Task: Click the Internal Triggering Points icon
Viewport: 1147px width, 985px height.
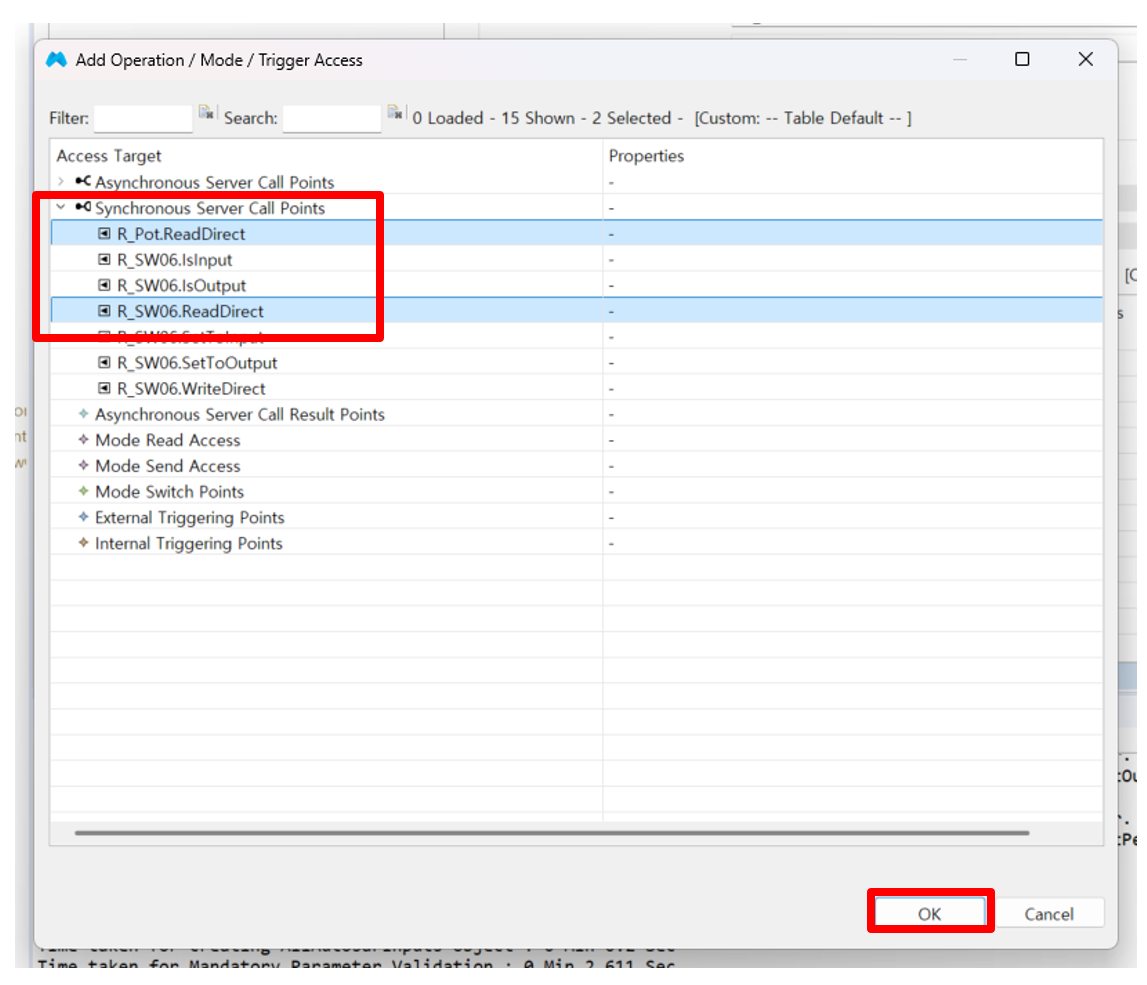Action: (83, 544)
